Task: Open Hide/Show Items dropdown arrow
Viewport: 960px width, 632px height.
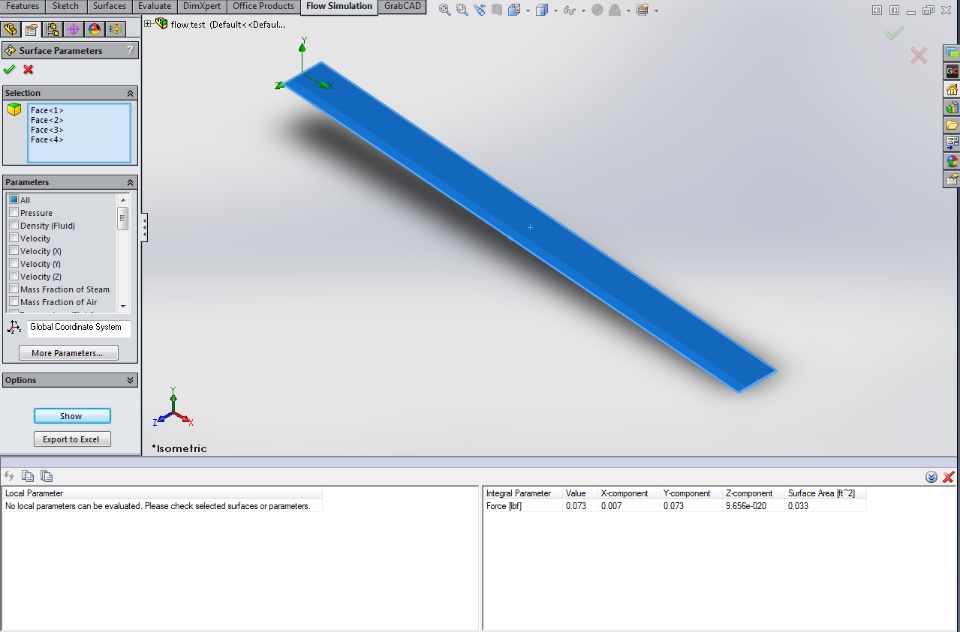Action: [583, 10]
